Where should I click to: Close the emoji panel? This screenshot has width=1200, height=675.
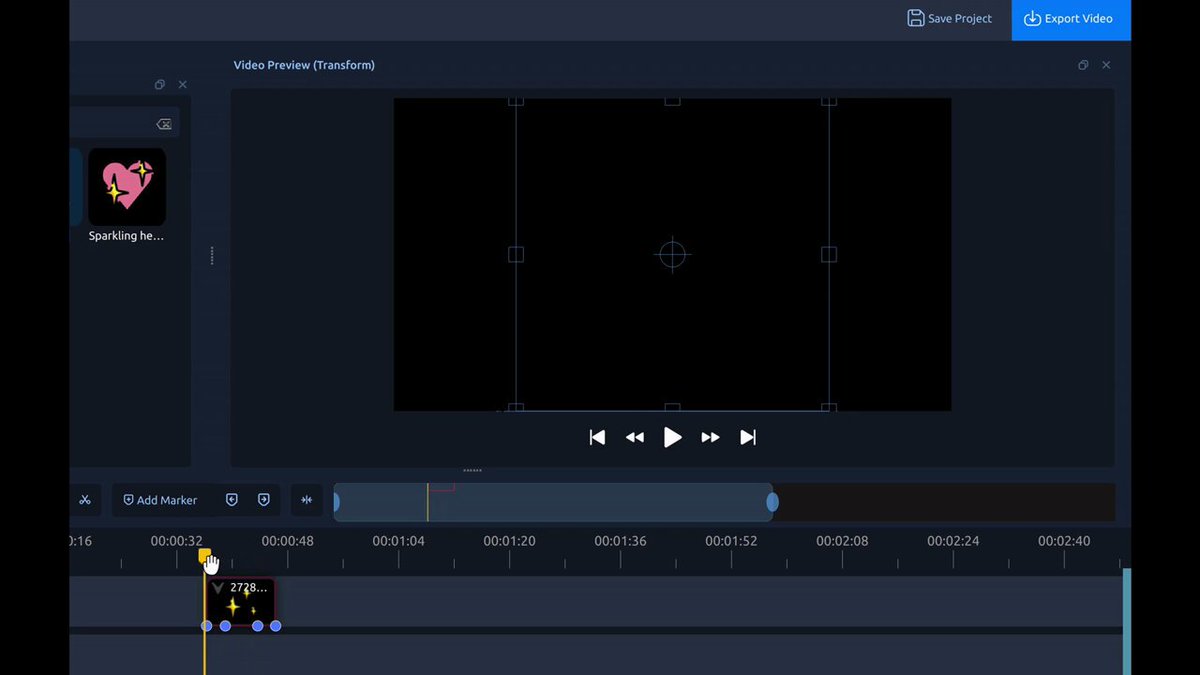[182, 85]
